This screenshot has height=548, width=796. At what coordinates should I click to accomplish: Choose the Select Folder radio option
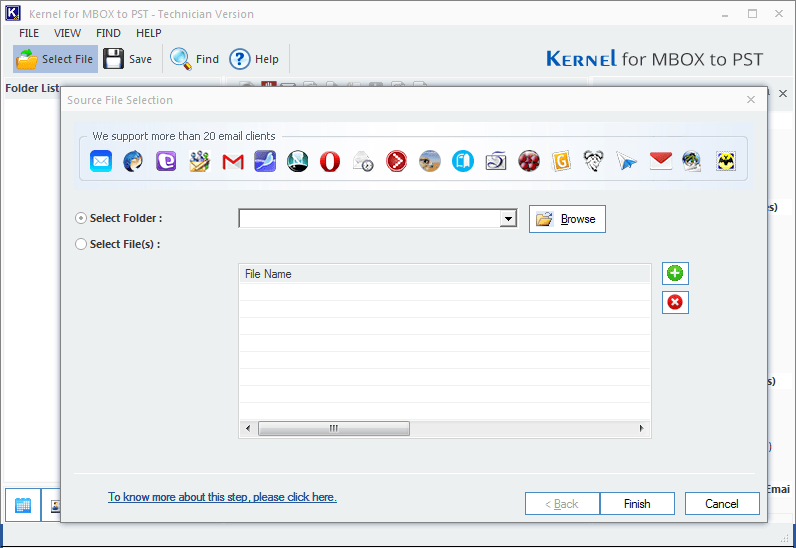[81, 218]
